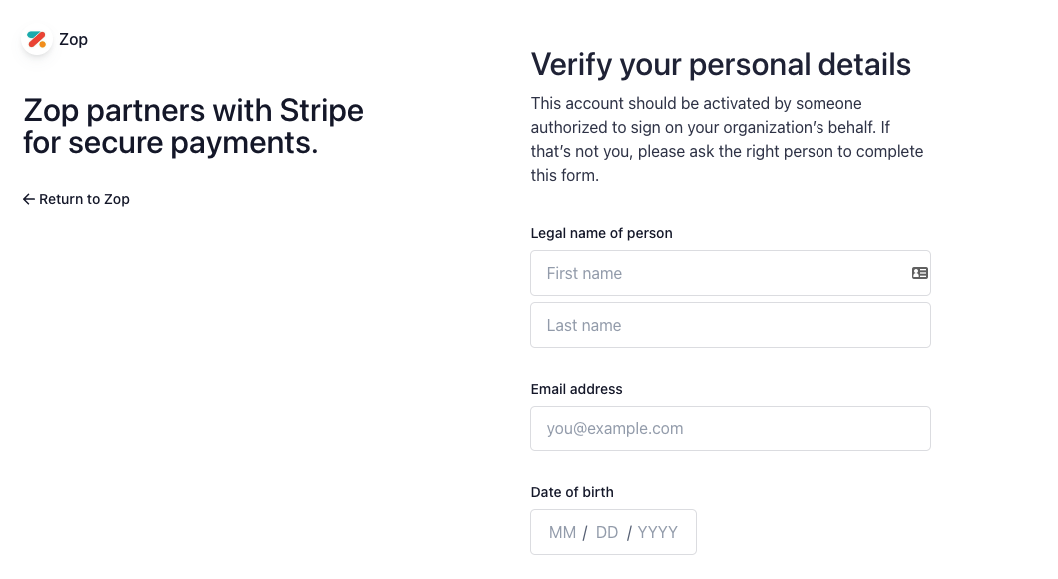Follow the Return to Zop link
Viewport: 1058px width, 579px height.
click(76, 199)
